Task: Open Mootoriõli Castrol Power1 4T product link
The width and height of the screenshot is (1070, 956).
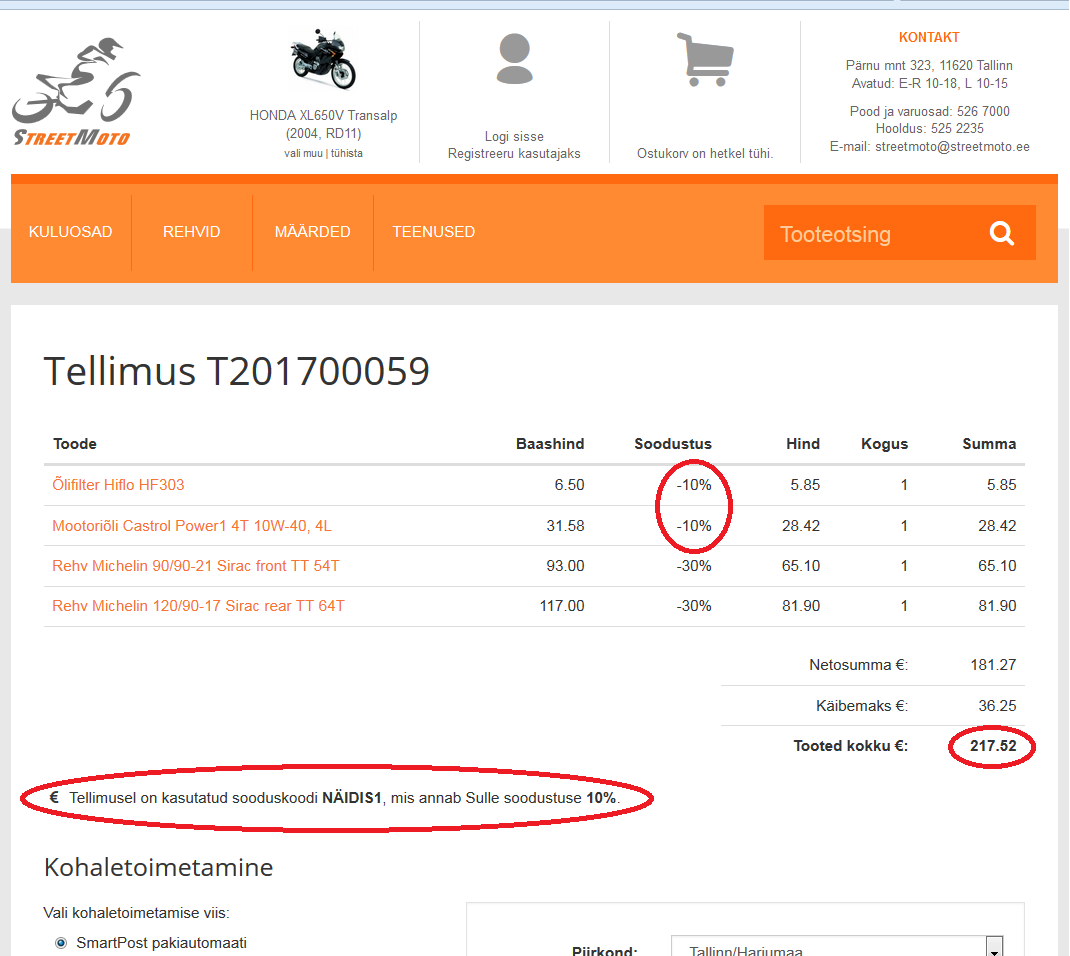Action: pyautogui.click(x=192, y=526)
